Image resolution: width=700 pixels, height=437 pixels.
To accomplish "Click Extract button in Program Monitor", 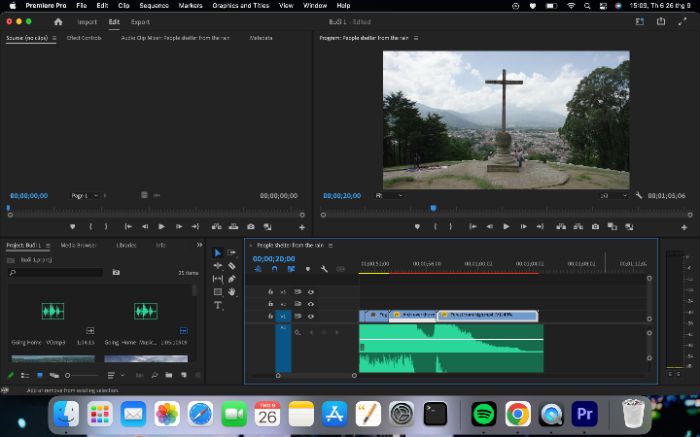I will coord(578,227).
